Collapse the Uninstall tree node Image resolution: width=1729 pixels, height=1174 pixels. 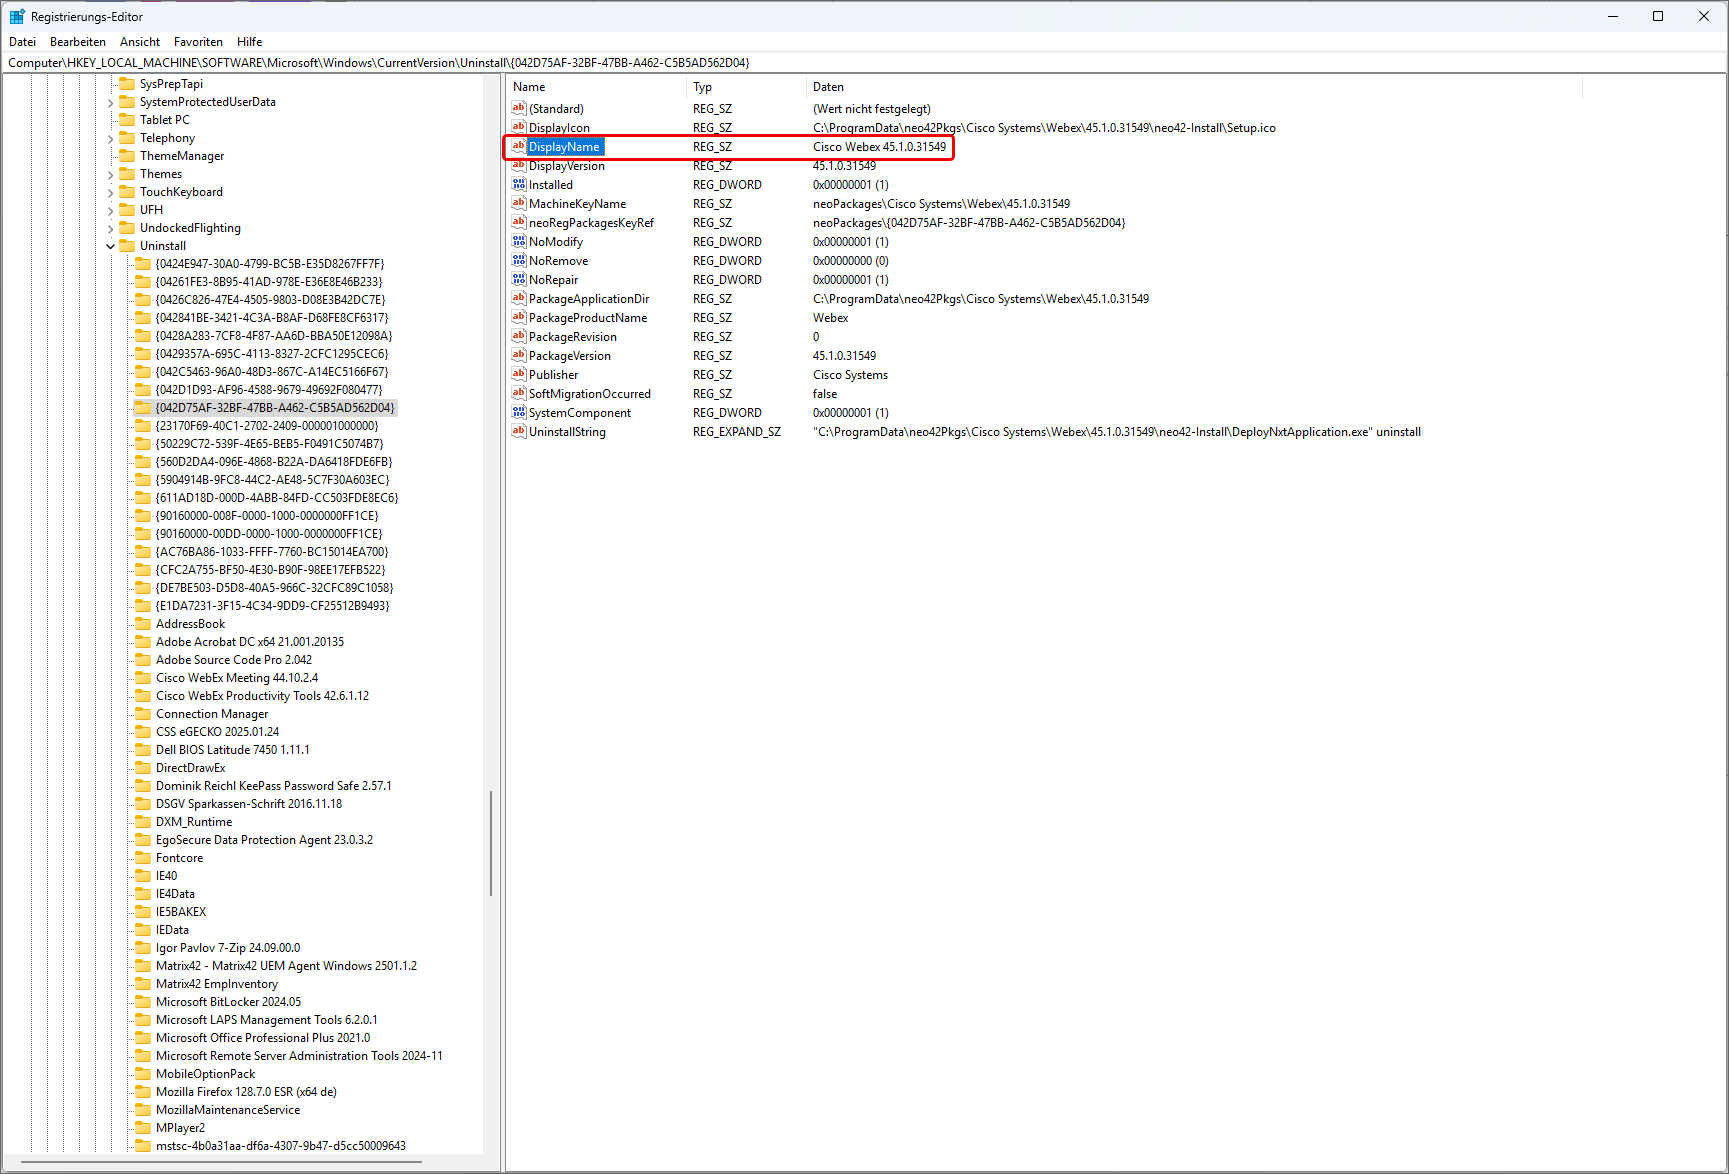(x=110, y=246)
